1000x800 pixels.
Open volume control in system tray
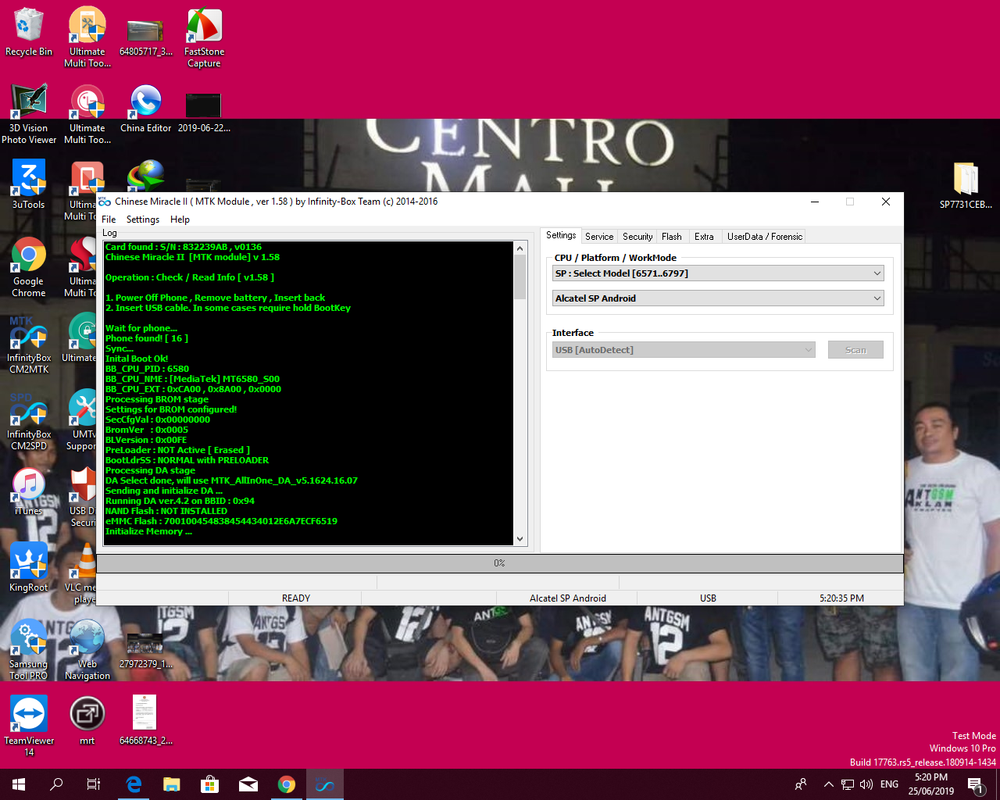click(x=866, y=784)
